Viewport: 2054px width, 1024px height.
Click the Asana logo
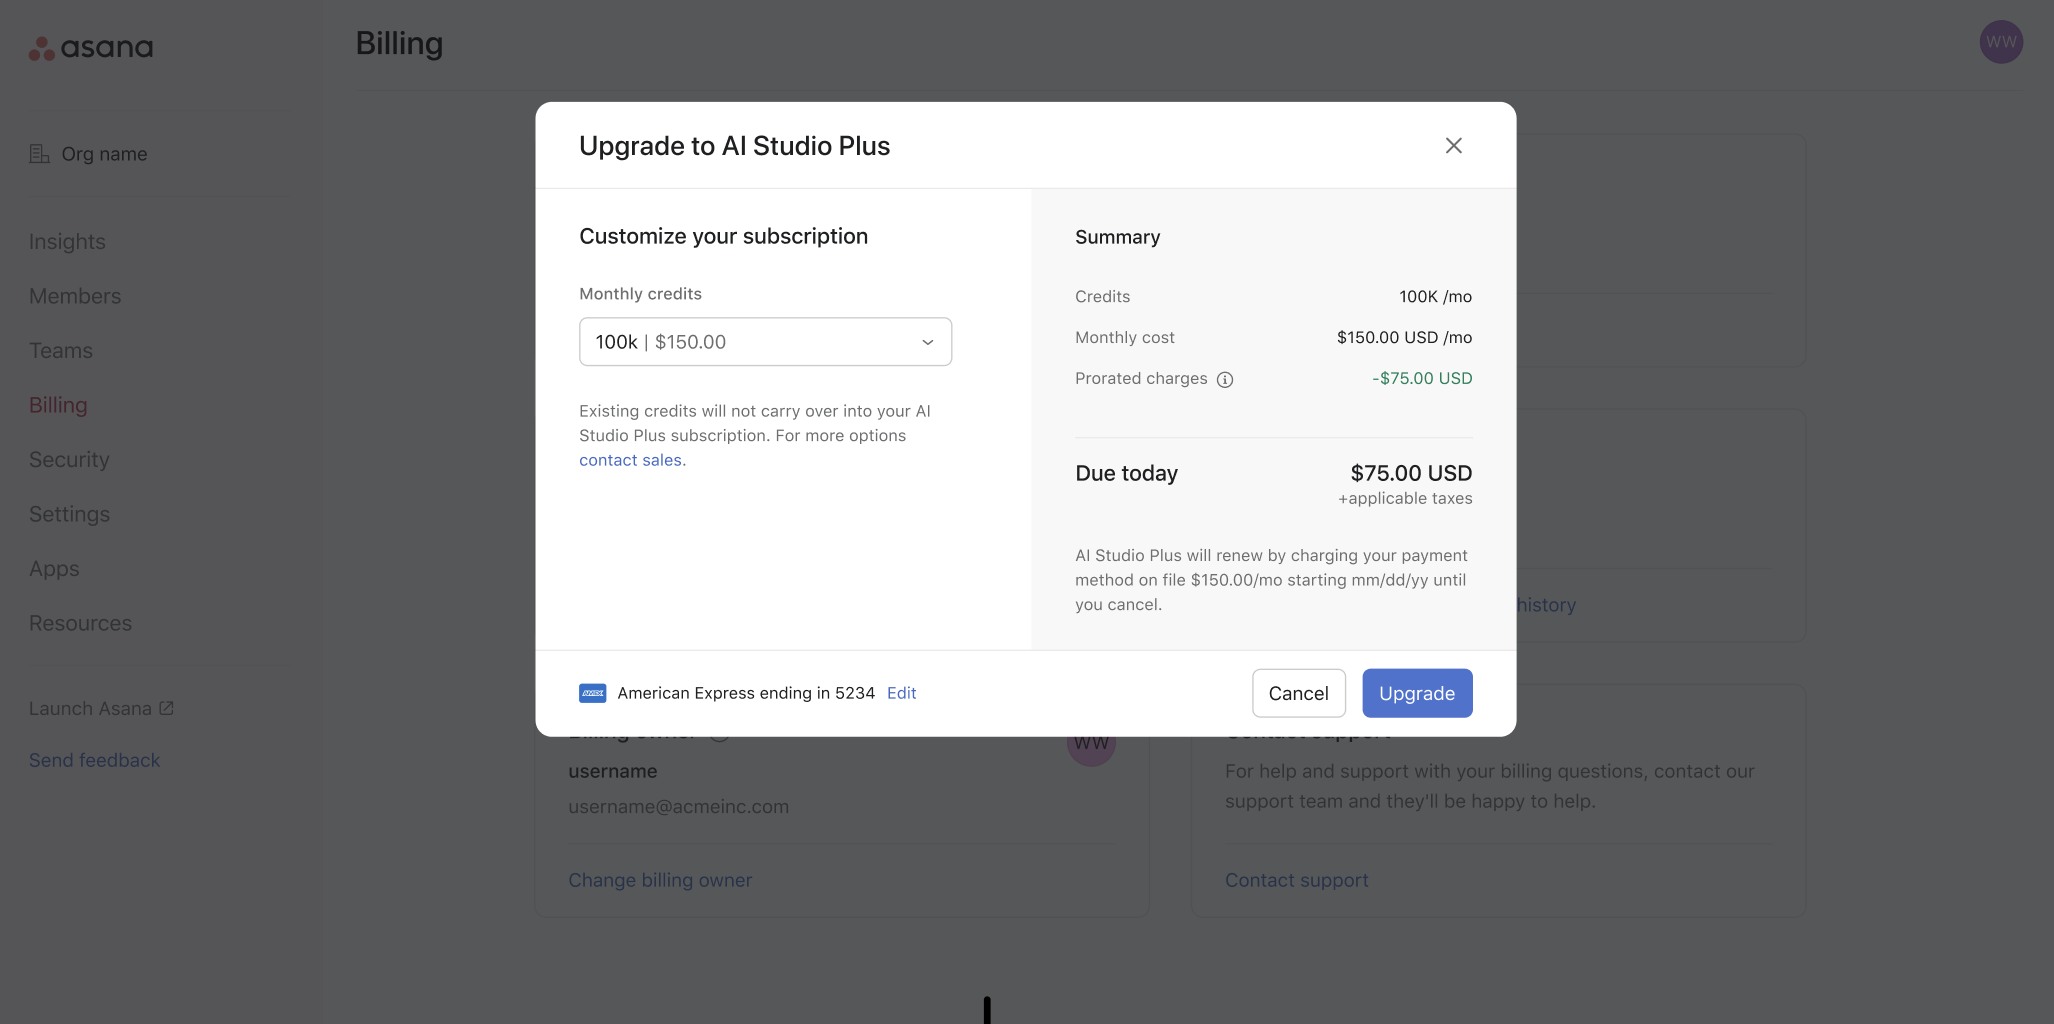pyautogui.click(x=90, y=46)
